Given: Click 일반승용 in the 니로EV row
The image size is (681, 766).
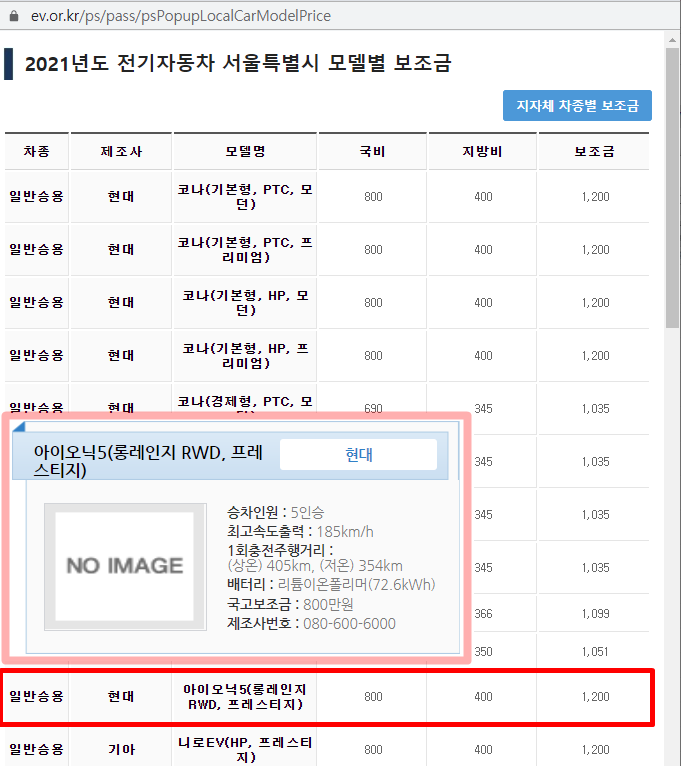Looking at the screenshot, I should pos(37,749).
